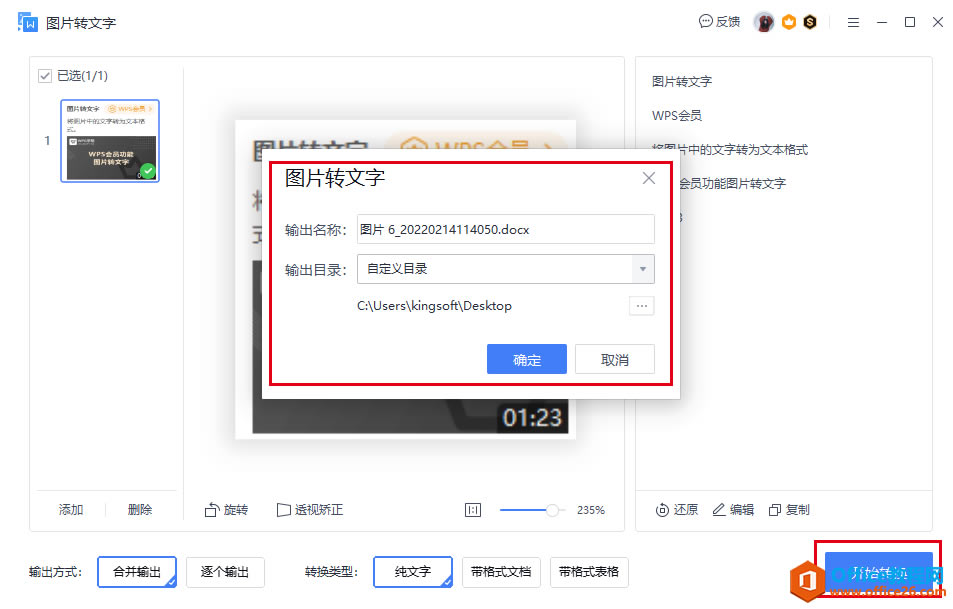Select result line WPS会员

click(x=676, y=115)
